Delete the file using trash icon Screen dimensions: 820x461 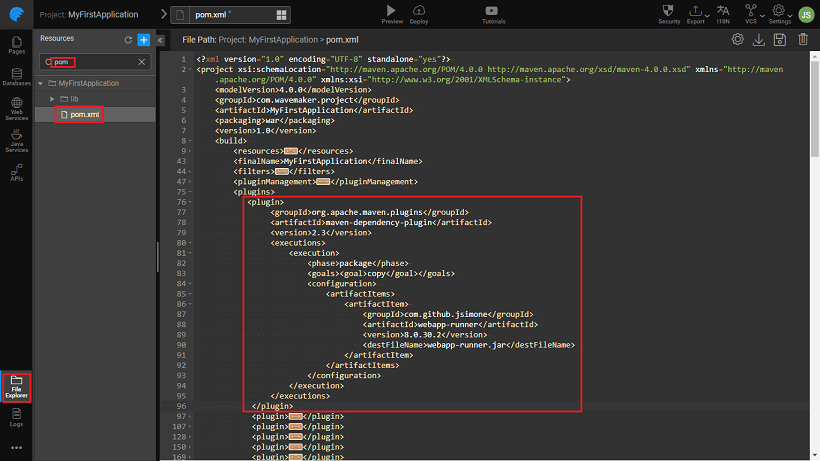[x=804, y=40]
